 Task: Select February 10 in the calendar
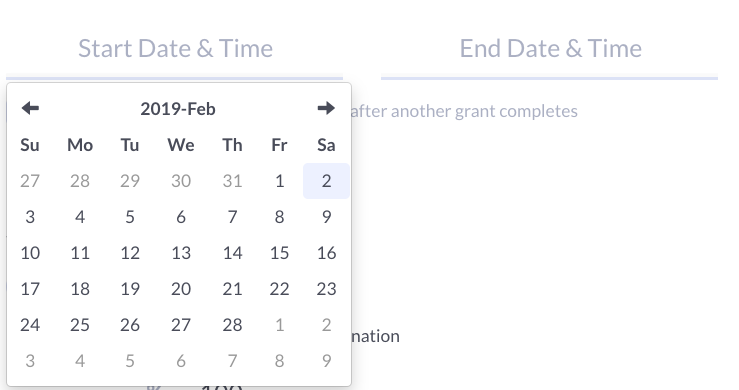click(x=30, y=253)
